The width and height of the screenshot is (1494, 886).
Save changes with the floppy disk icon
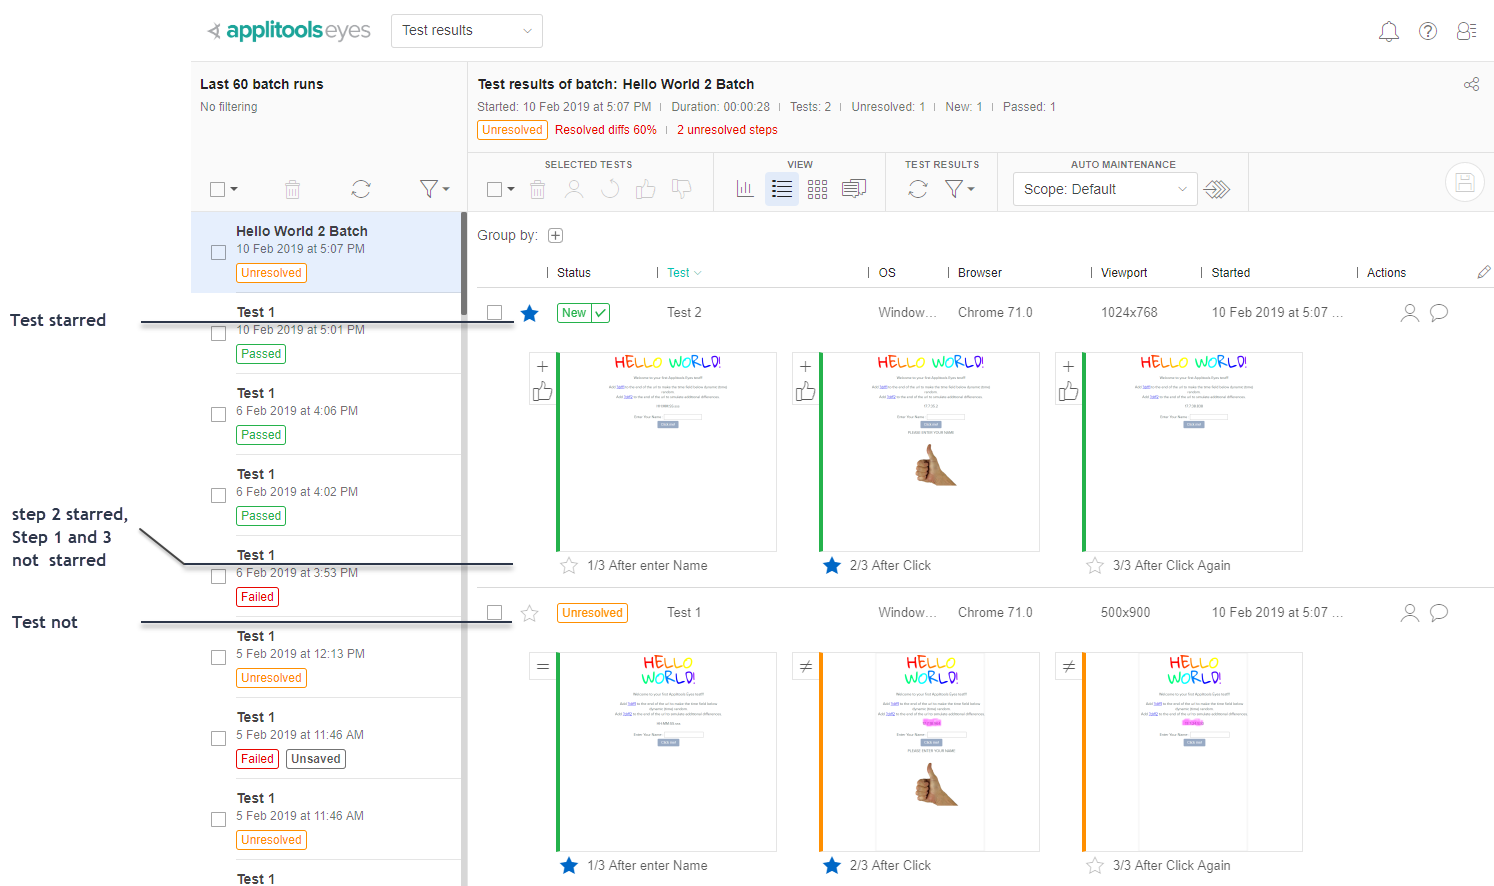click(x=1464, y=182)
